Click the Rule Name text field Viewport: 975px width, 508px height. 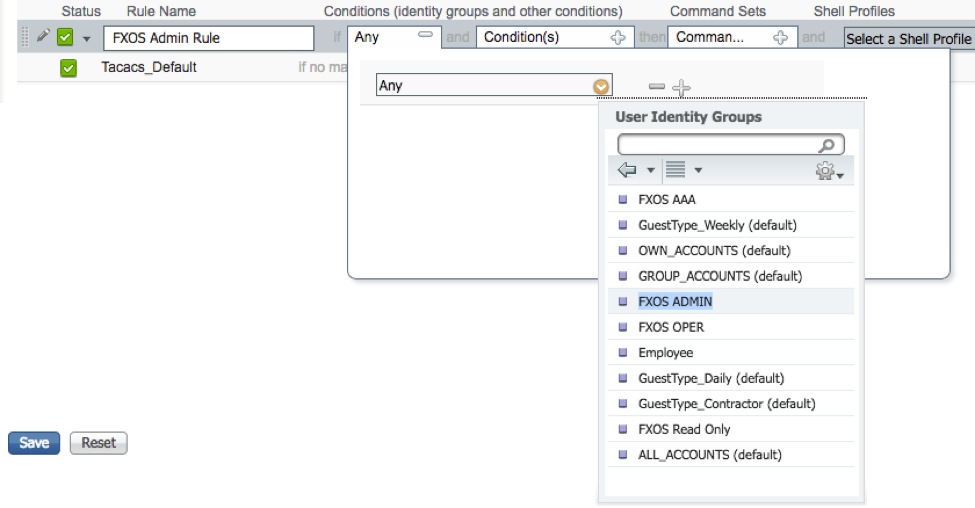pos(208,38)
